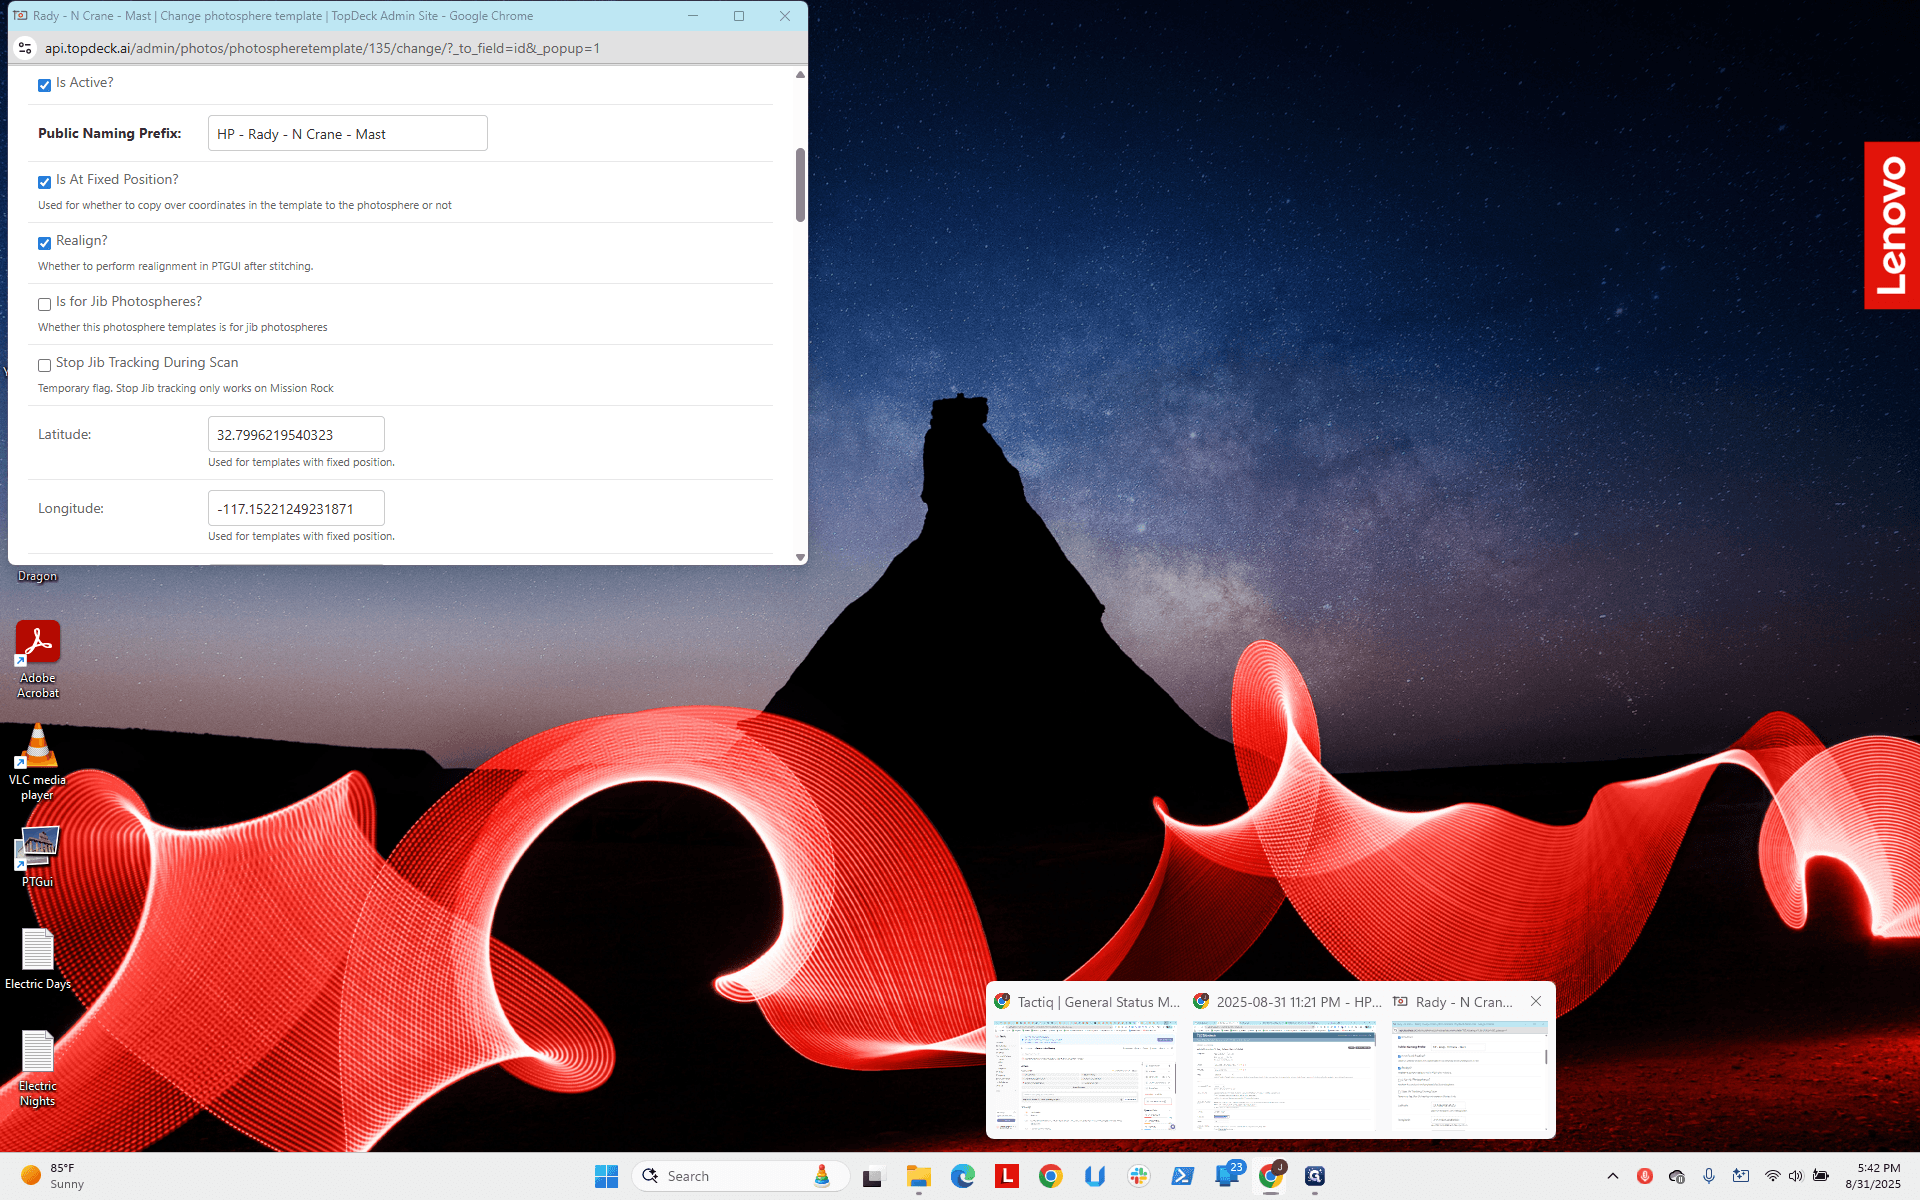Show hidden system tray icons chevron
Viewport: 1920px width, 1200px height.
[x=1613, y=1176]
